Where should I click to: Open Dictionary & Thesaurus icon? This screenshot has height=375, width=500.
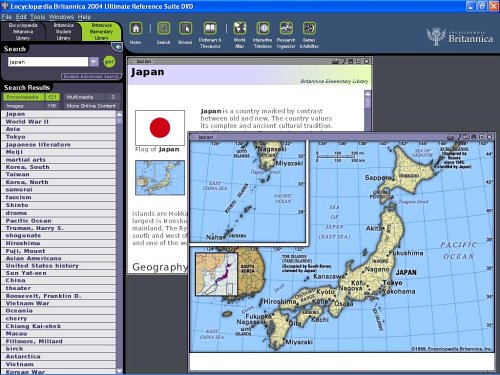click(x=210, y=29)
